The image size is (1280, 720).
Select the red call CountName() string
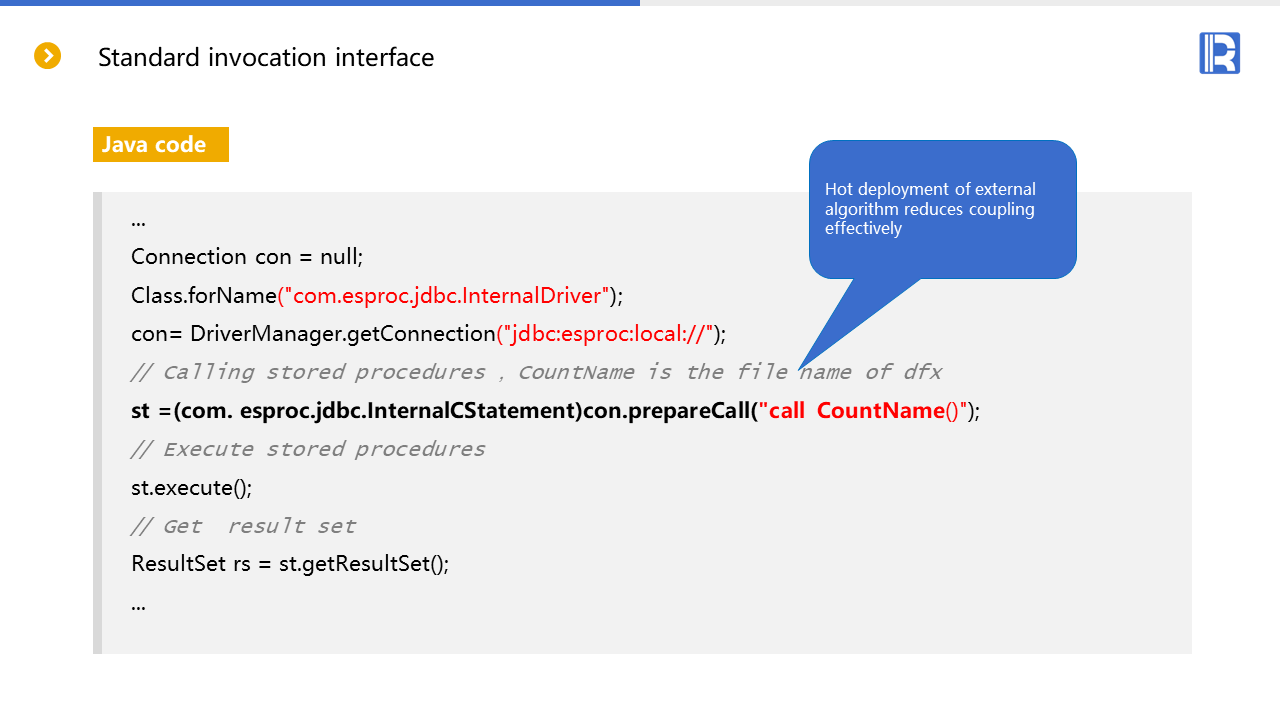[x=863, y=411]
